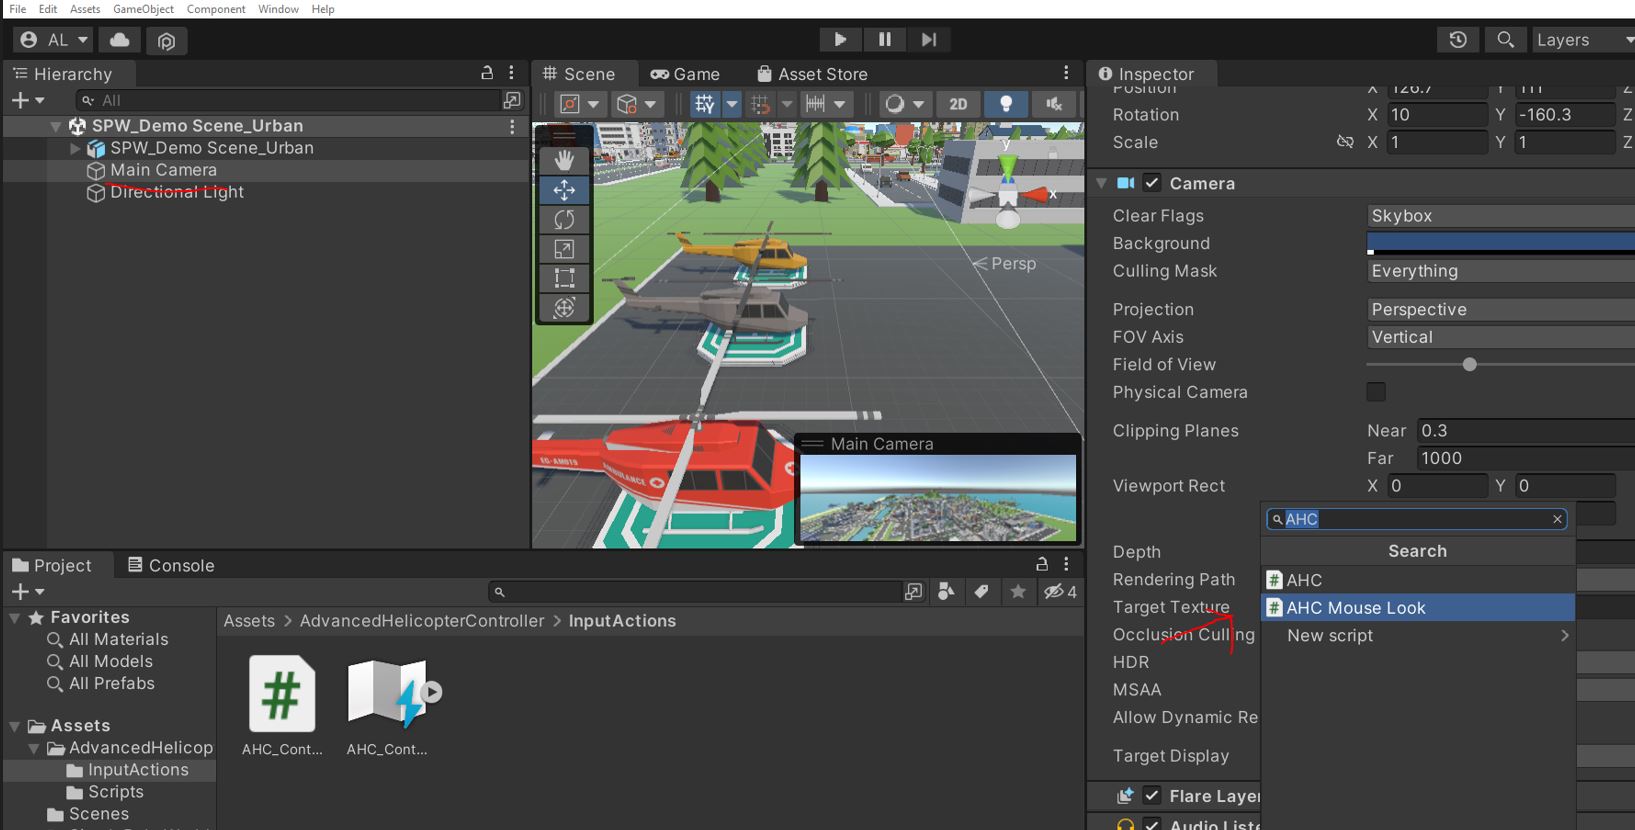Image resolution: width=1635 pixels, height=830 pixels.
Task: Pick the Background color swatch
Action: pyautogui.click(x=1500, y=243)
